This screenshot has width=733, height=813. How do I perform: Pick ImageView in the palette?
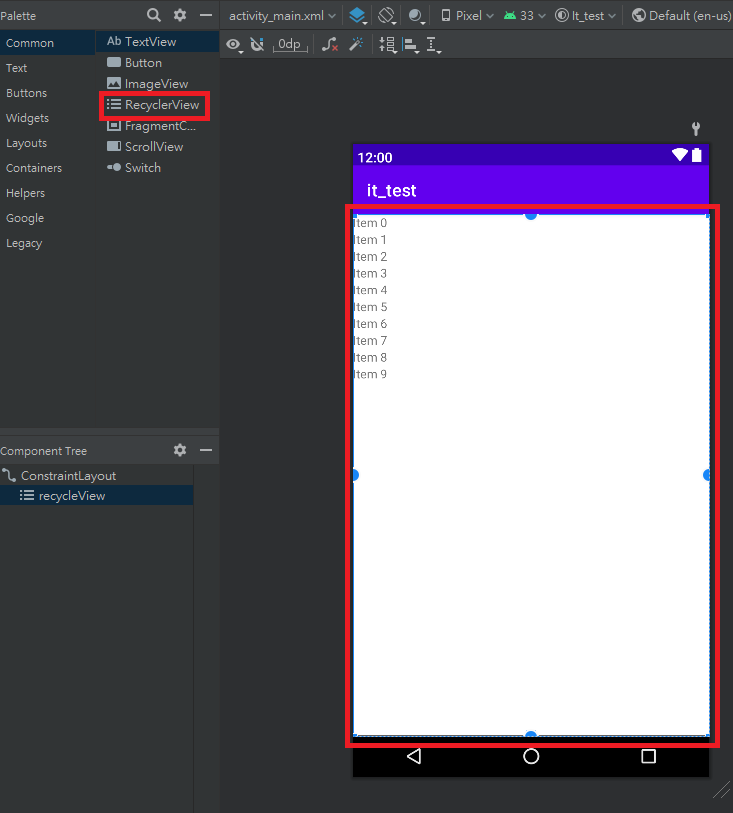coord(158,84)
